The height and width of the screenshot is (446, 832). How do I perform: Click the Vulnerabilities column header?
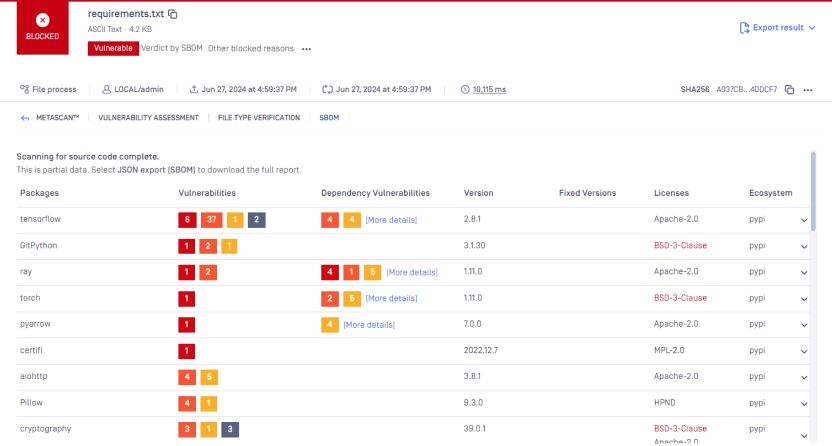(x=207, y=193)
